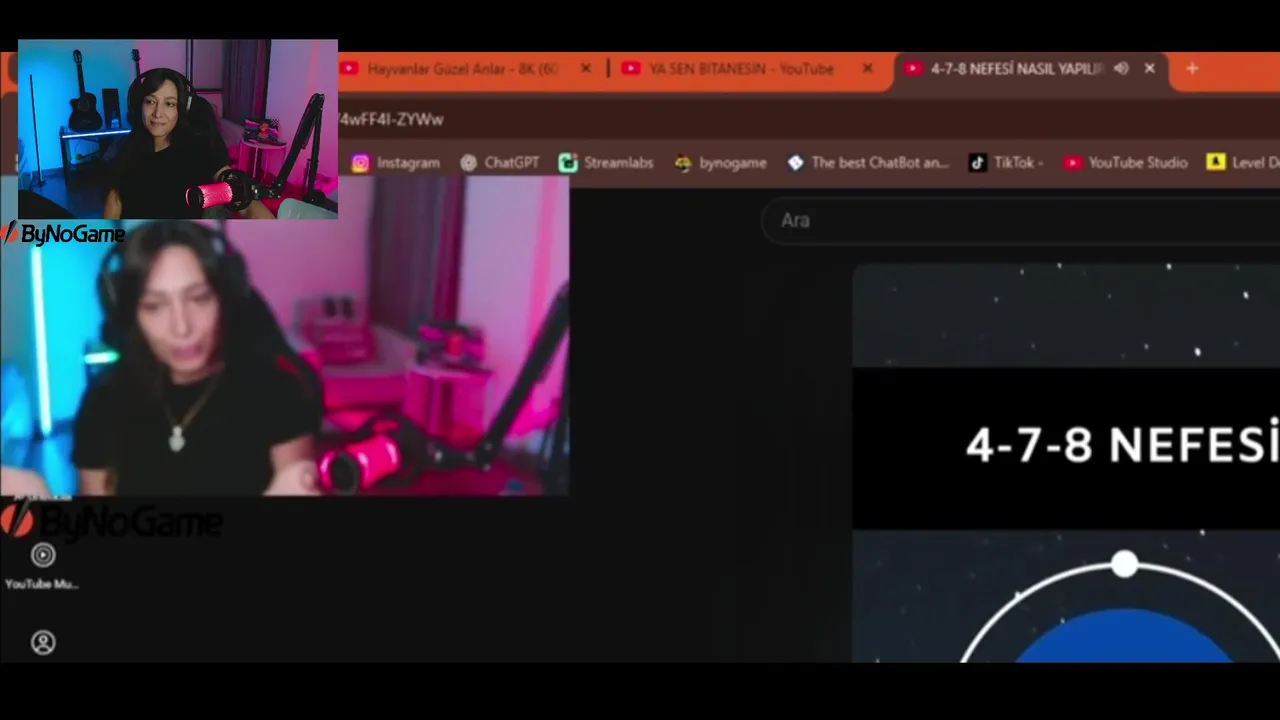
Task: Open the Instagram bookmark
Action: 396,163
